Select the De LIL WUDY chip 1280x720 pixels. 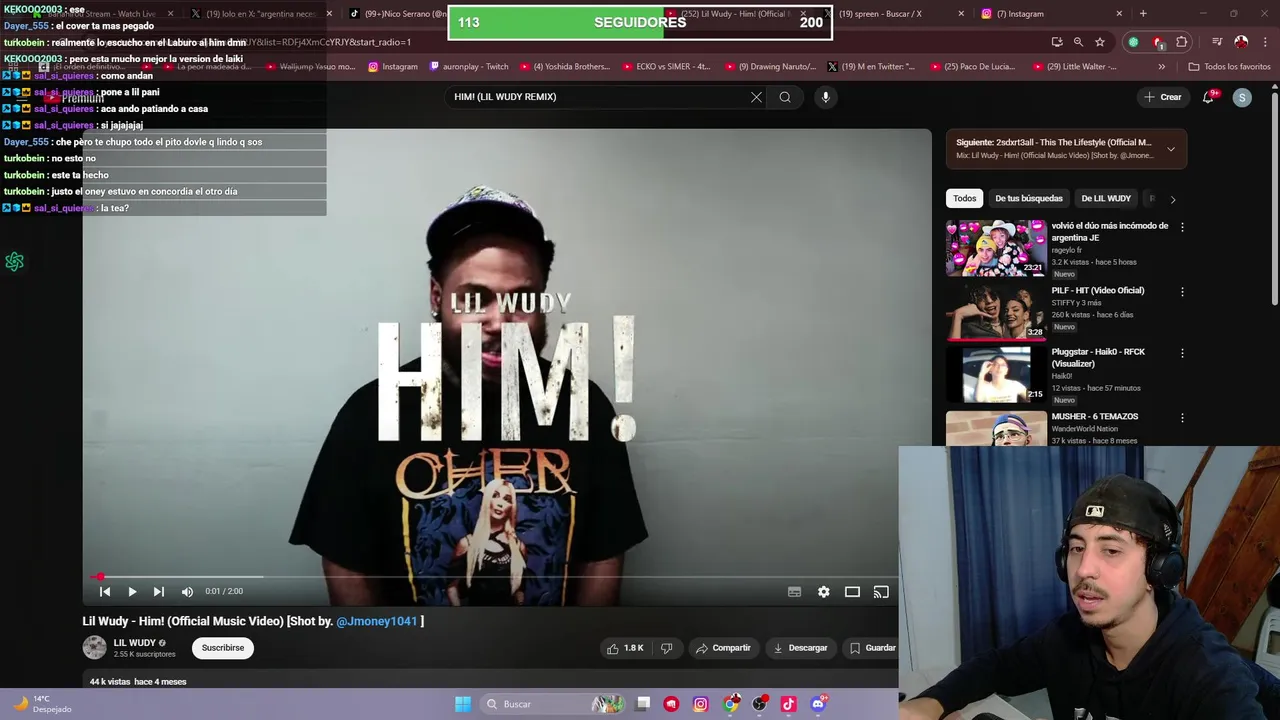(1106, 198)
